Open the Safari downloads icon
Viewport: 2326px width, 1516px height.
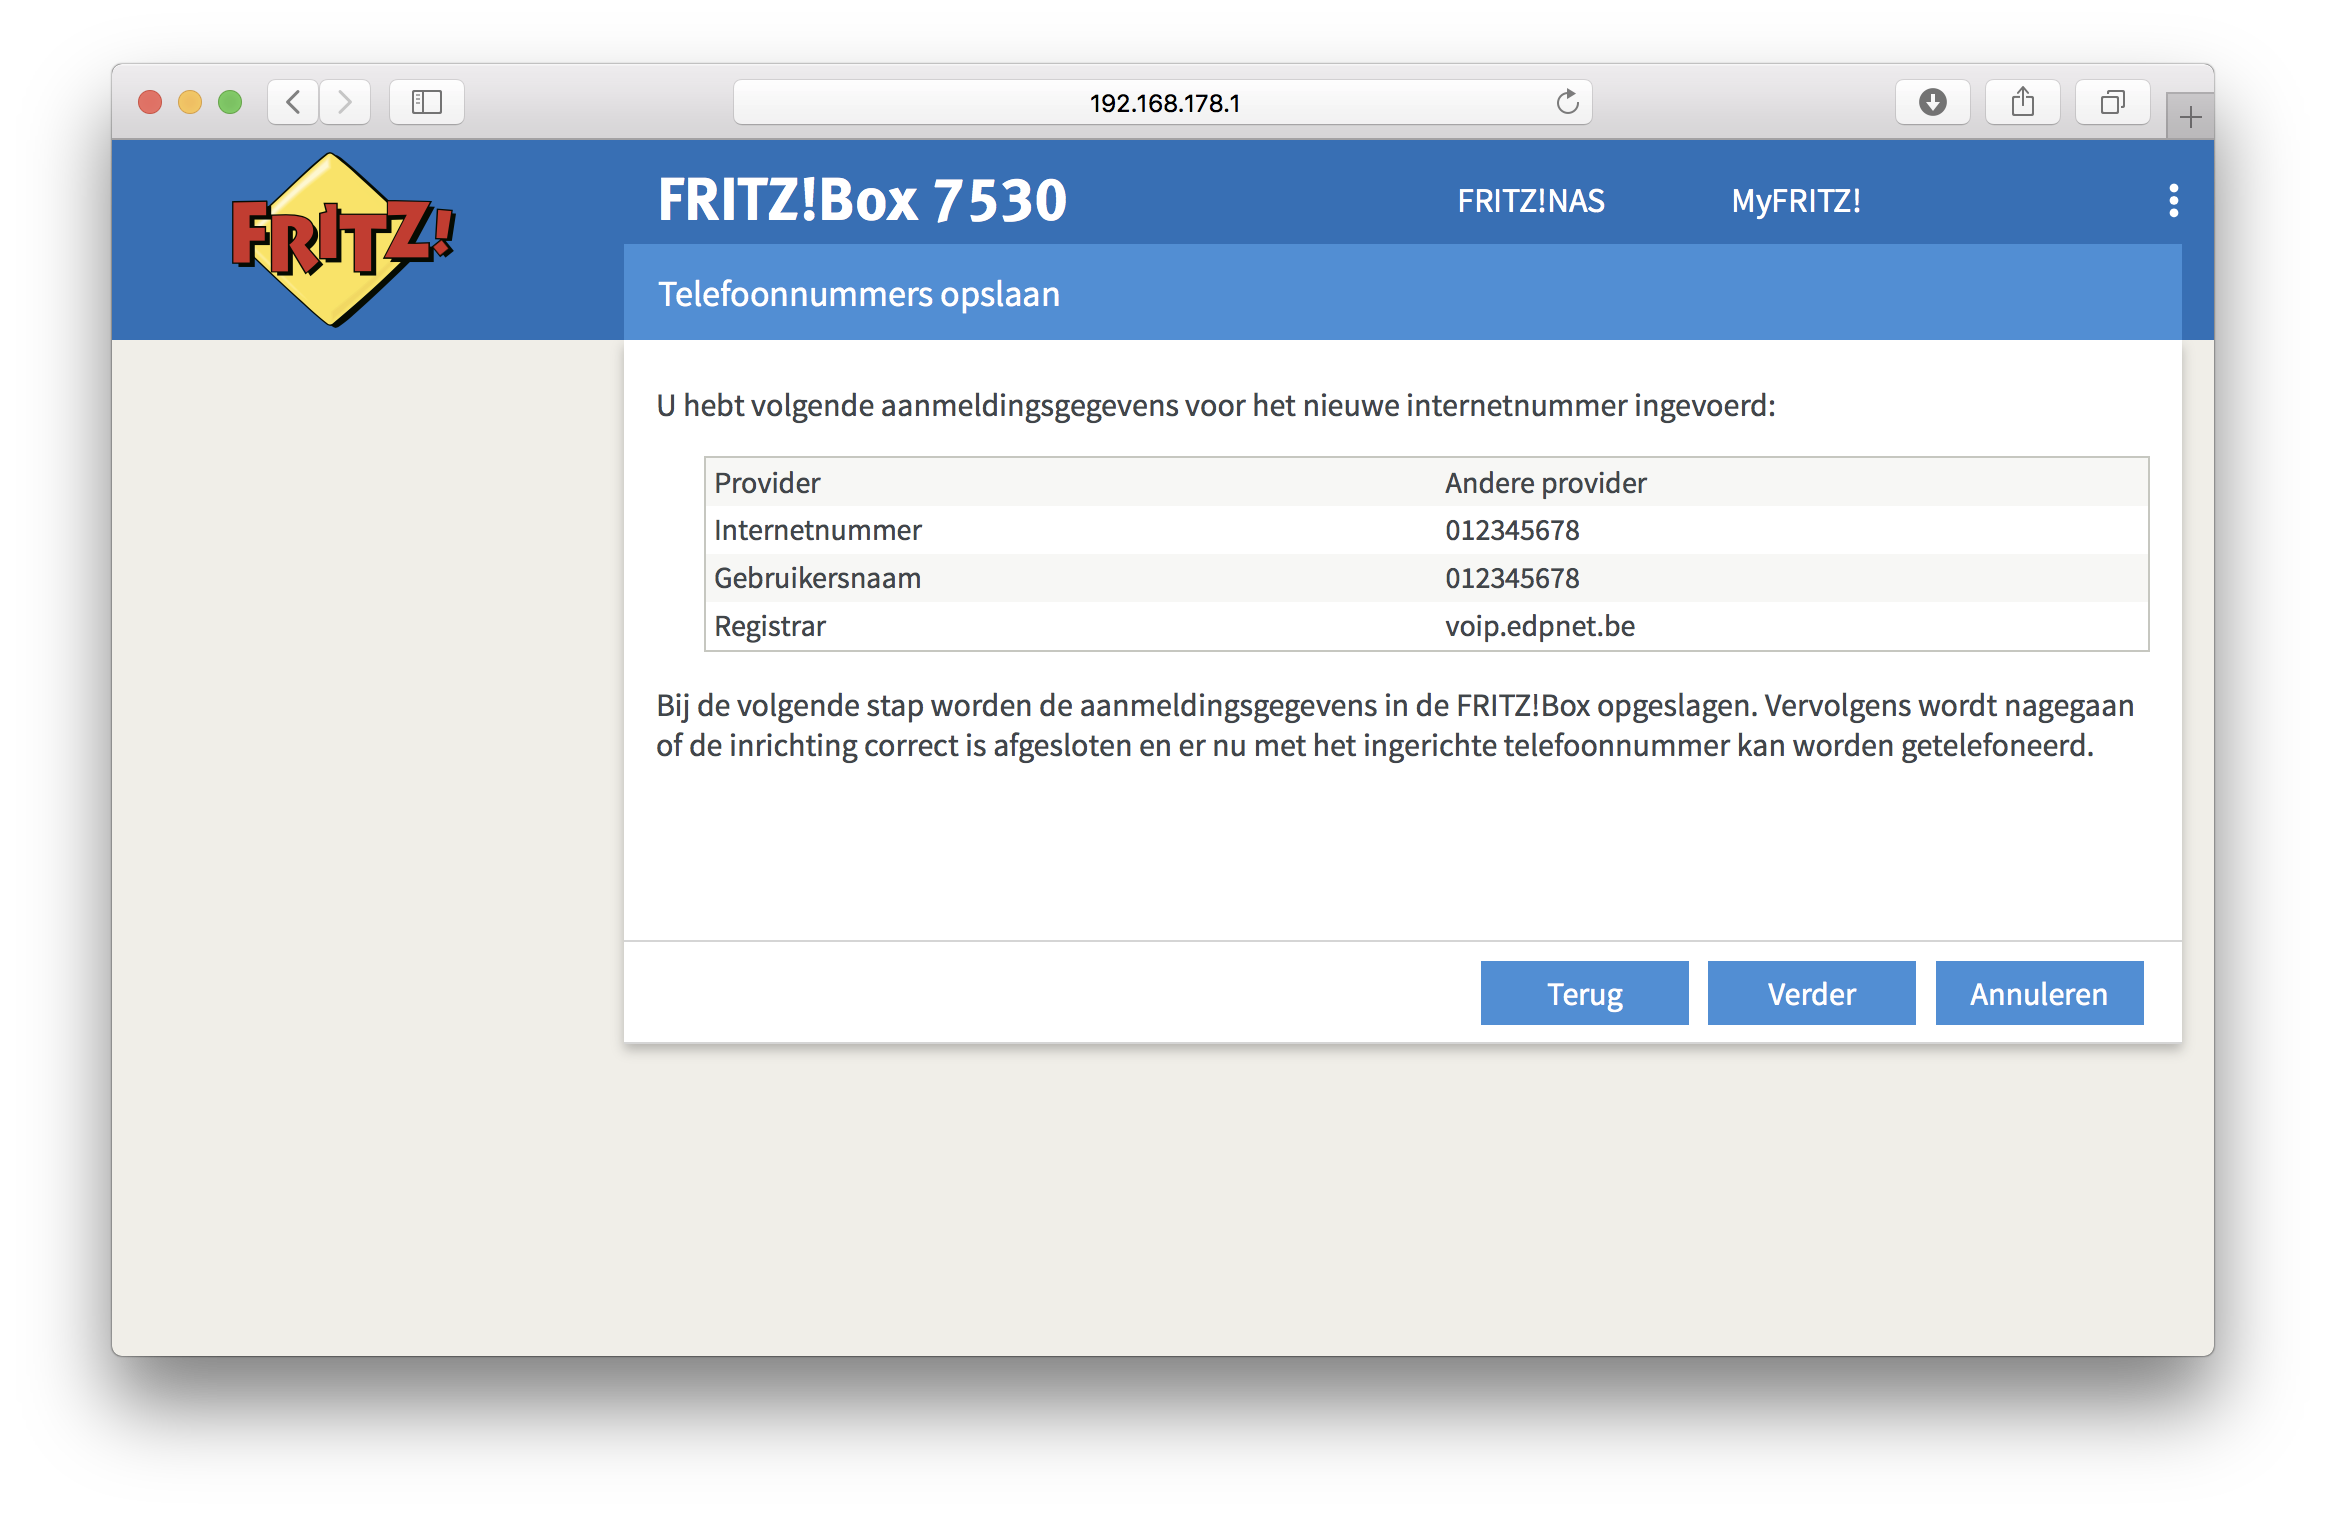[1932, 102]
